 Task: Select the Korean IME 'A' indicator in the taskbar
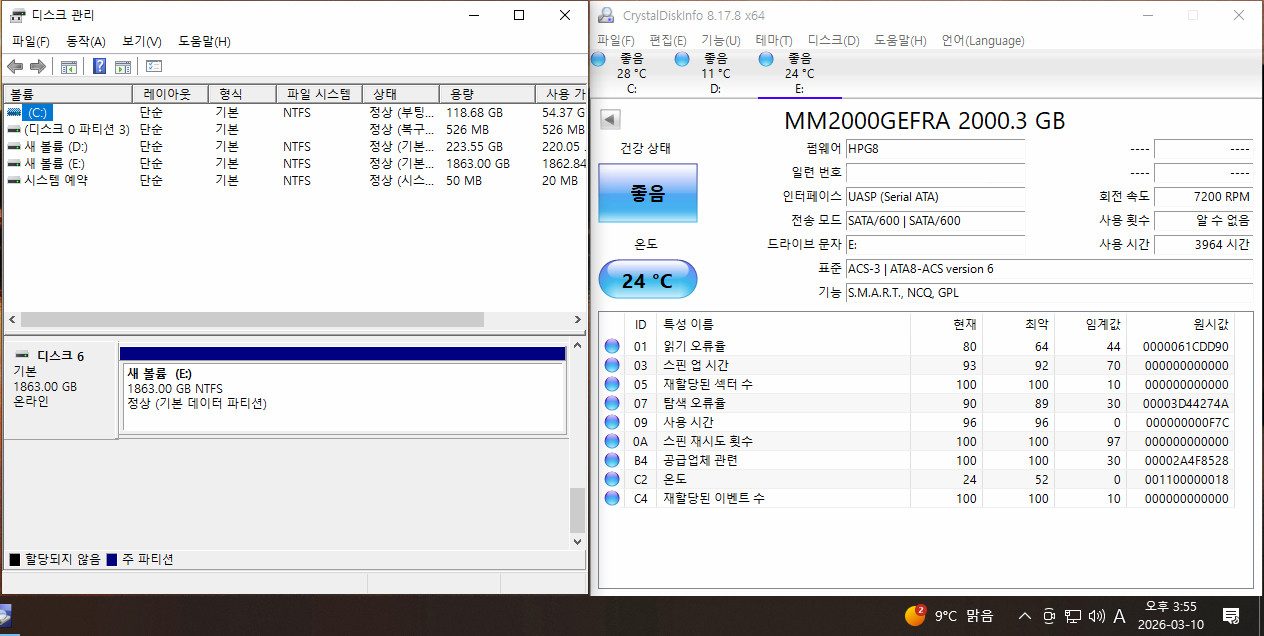[x=1120, y=616]
